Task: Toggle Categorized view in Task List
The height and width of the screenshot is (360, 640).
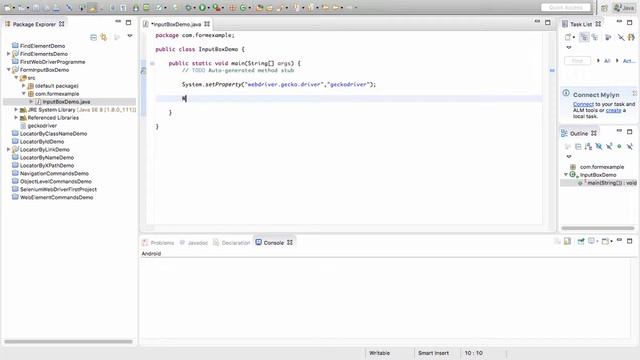Action: click(584, 37)
